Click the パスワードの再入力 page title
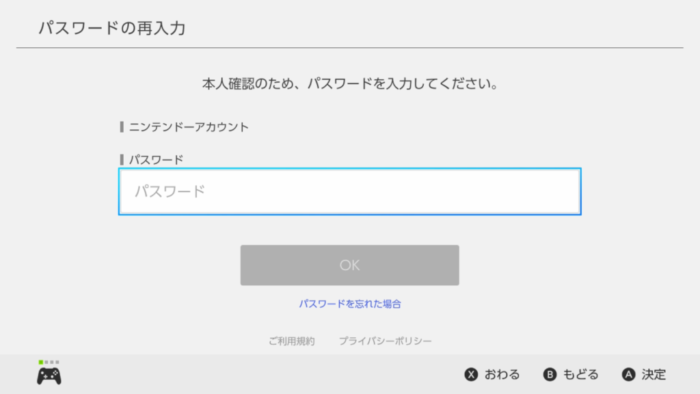Viewport: 700px width, 394px height. pos(112,28)
